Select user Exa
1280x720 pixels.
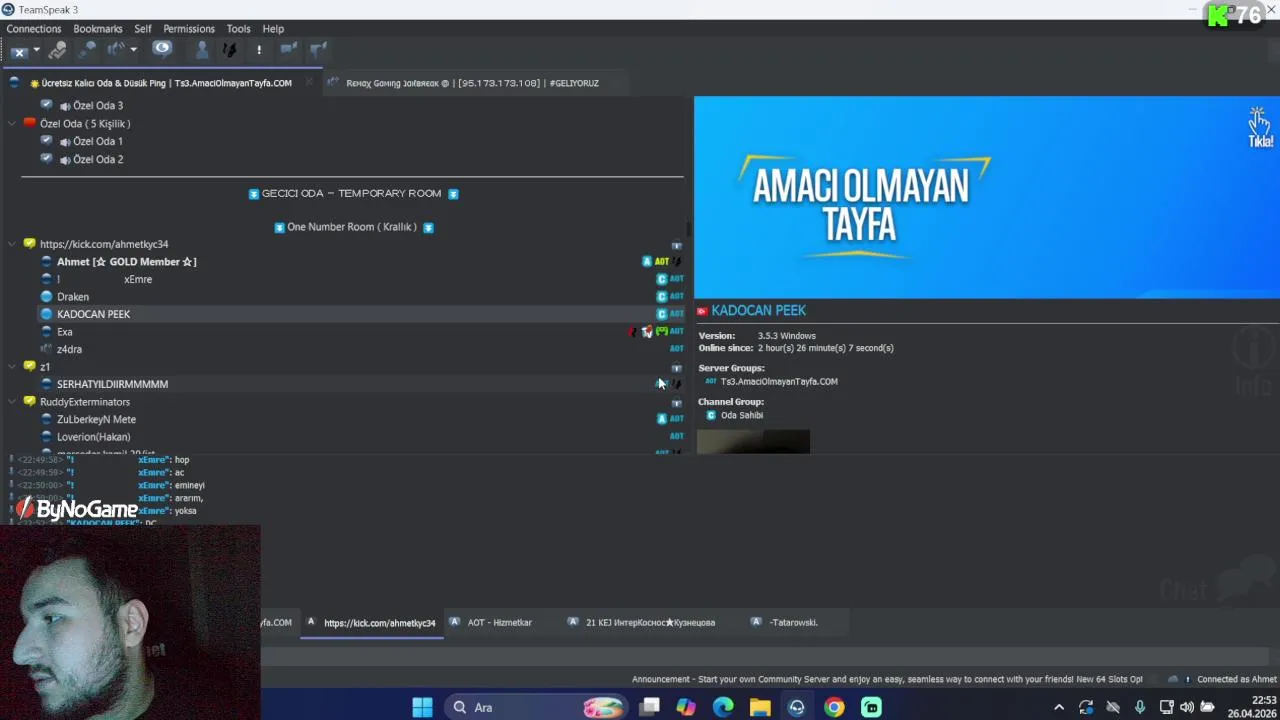(64, 332)
